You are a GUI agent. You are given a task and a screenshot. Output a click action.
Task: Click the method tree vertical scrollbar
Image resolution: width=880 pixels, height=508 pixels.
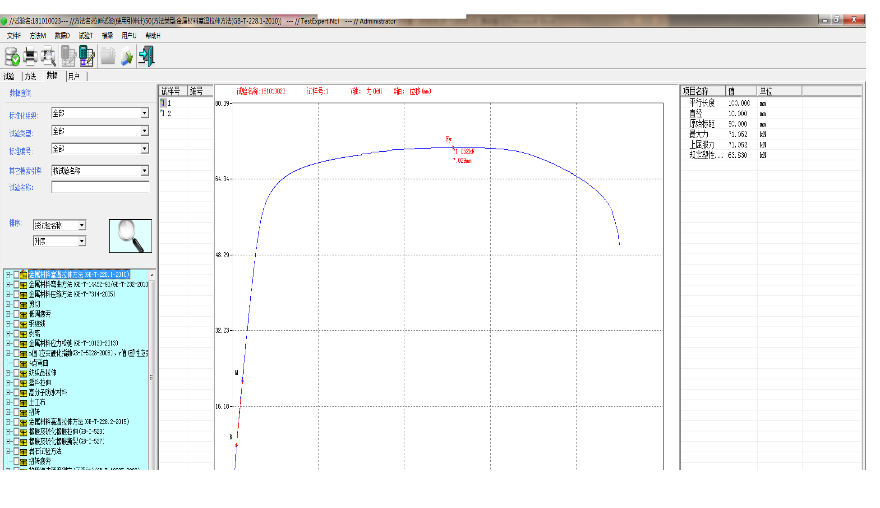pyautogui.click(x=152, y=377)
